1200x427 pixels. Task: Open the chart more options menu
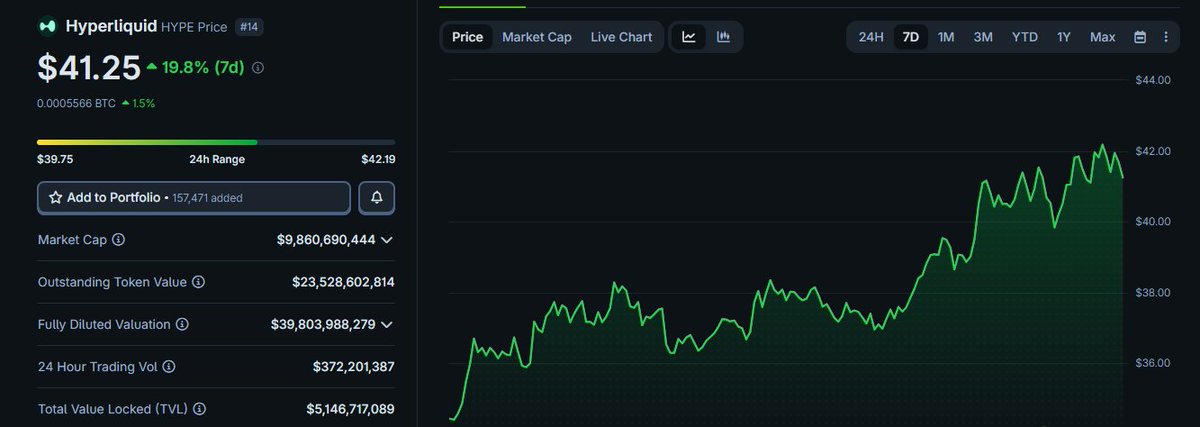(1166, 37)
